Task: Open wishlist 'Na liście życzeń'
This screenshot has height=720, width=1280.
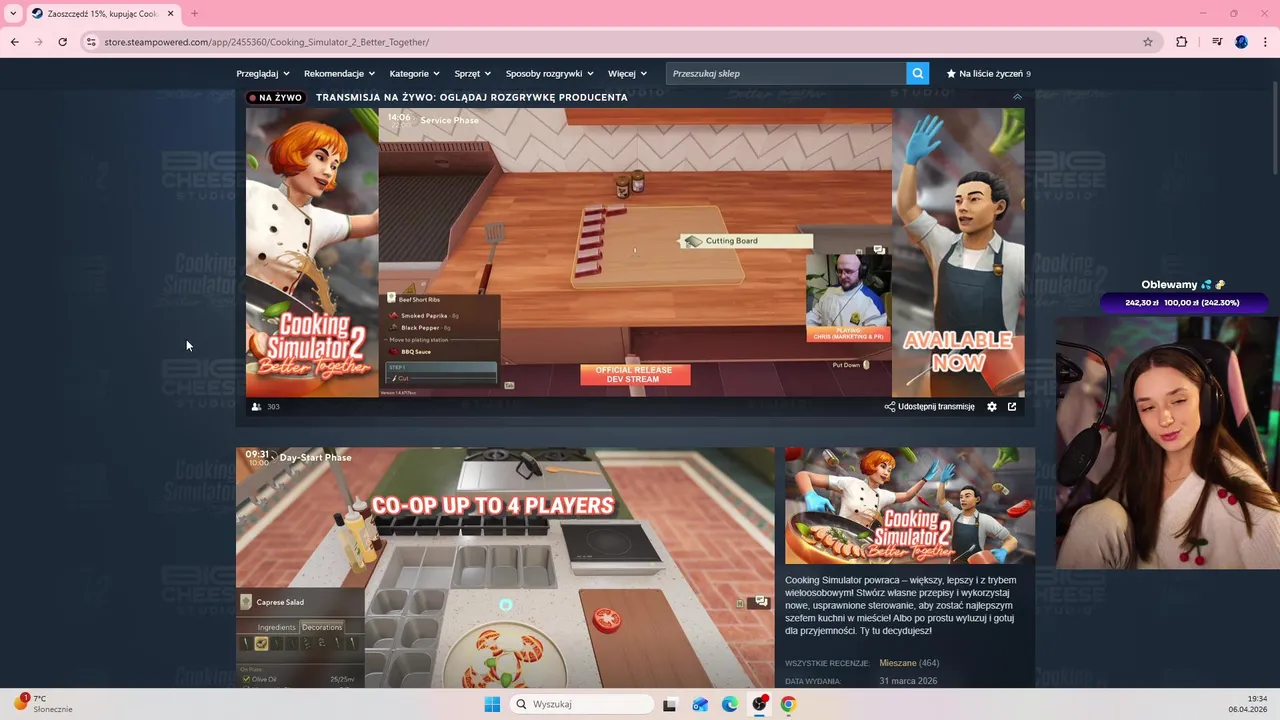Action: pos(988,73)
